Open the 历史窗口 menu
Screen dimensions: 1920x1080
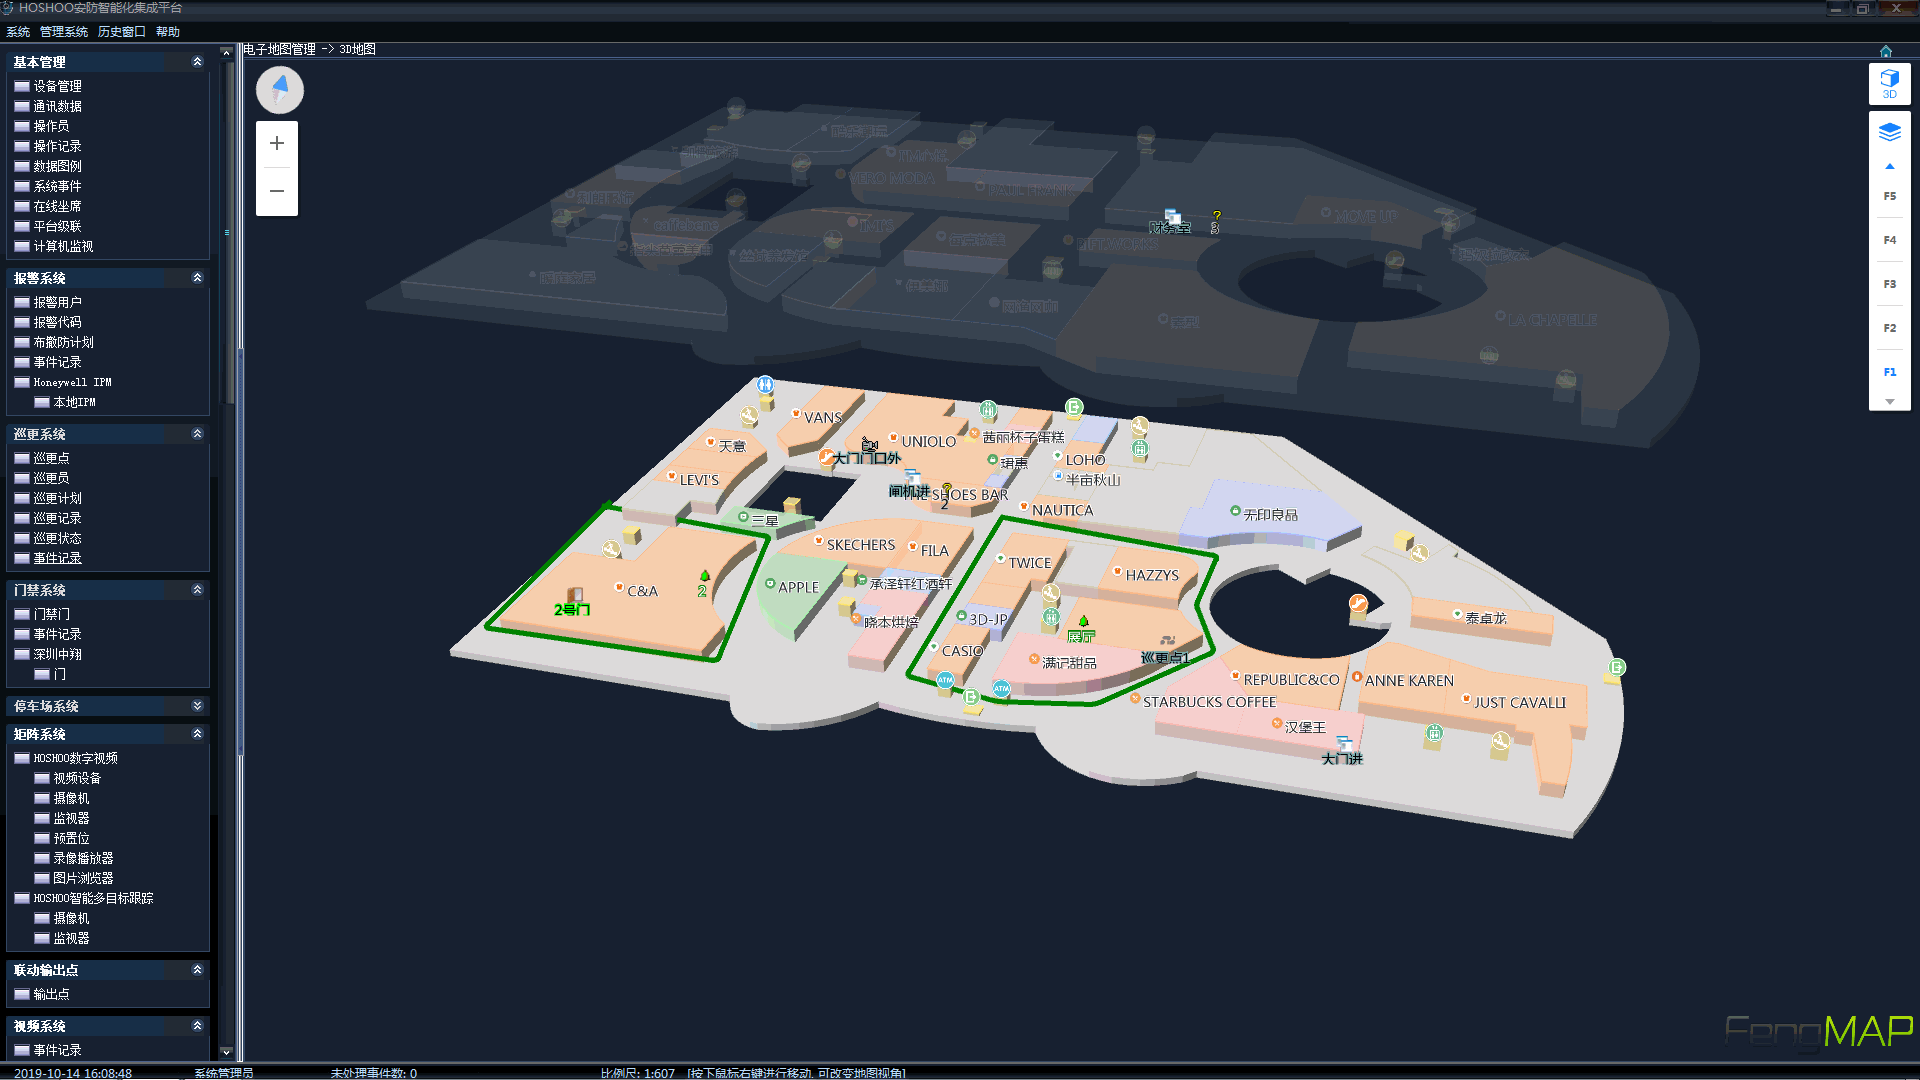pos(122,32)
